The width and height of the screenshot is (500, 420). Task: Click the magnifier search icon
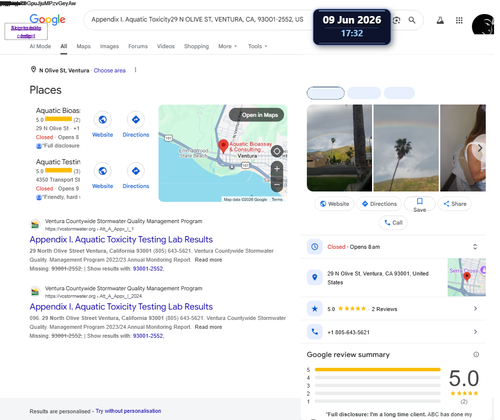click(412, 20)
